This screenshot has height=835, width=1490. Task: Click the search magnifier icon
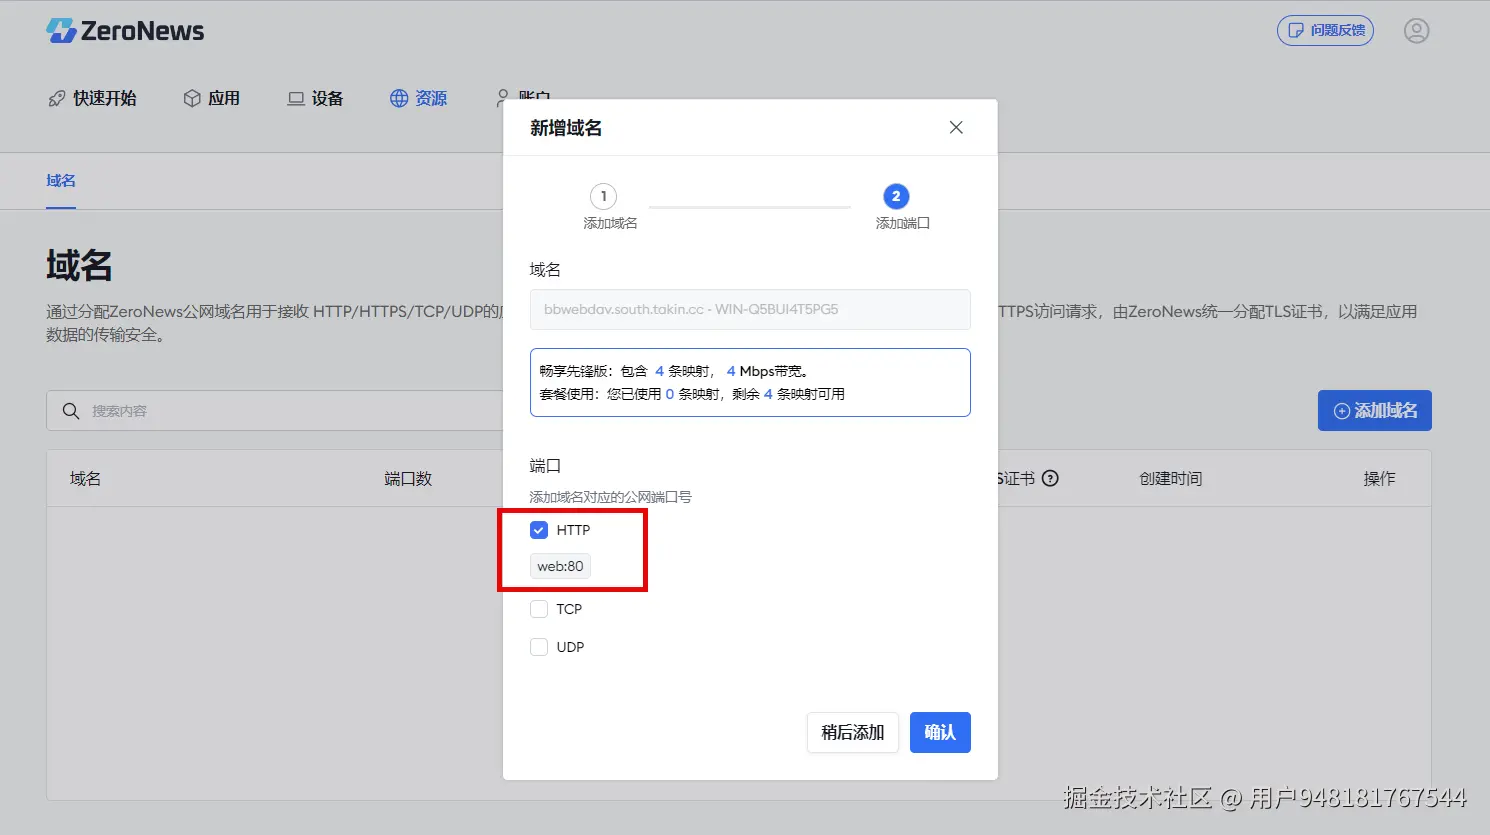point(71,411)
